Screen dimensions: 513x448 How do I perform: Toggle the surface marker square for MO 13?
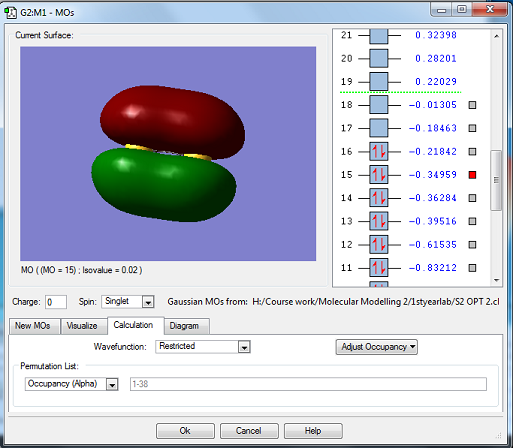click(472, 221)
